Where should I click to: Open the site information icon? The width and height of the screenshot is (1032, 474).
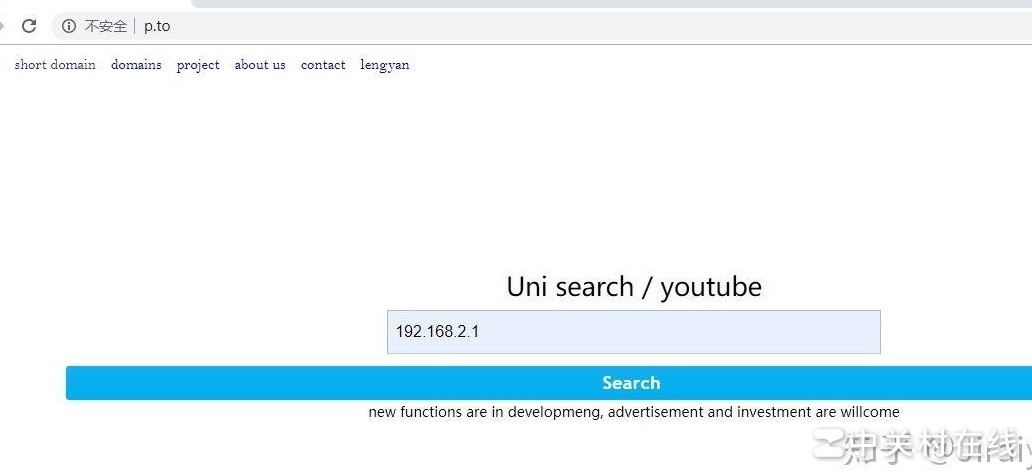pyautogui.click(x=68, y=26)
